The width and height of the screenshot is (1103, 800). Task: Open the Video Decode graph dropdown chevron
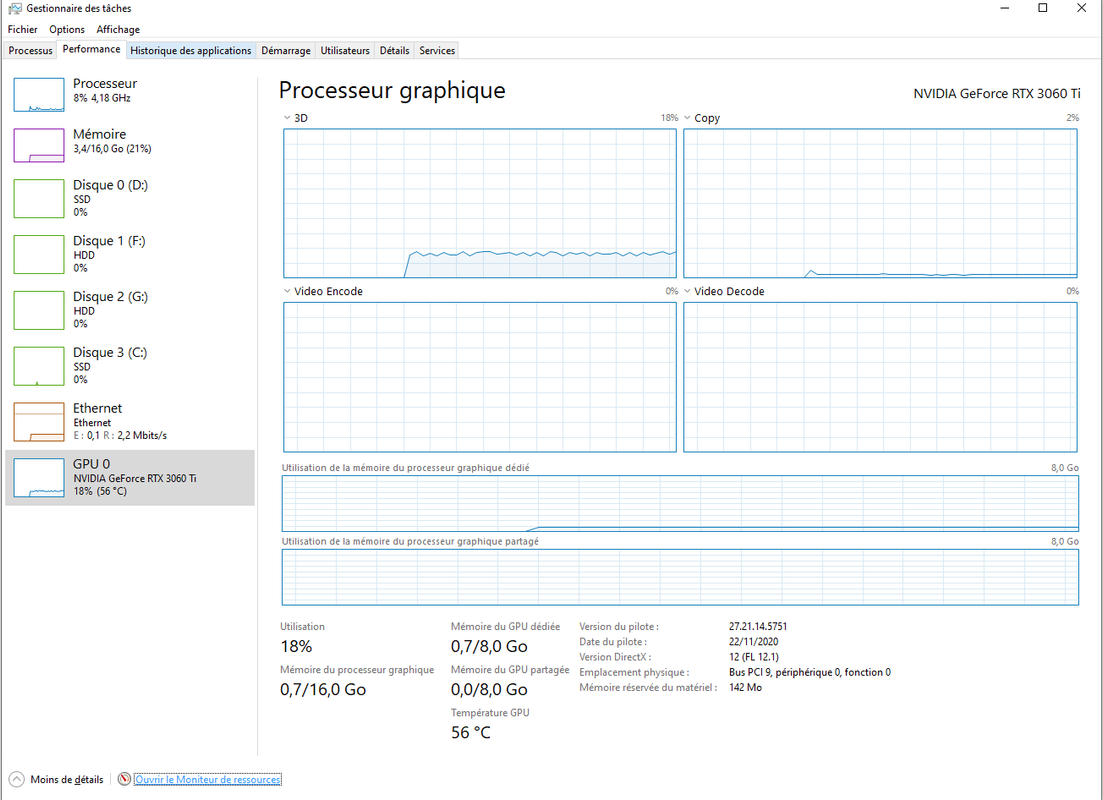(687, 291)
